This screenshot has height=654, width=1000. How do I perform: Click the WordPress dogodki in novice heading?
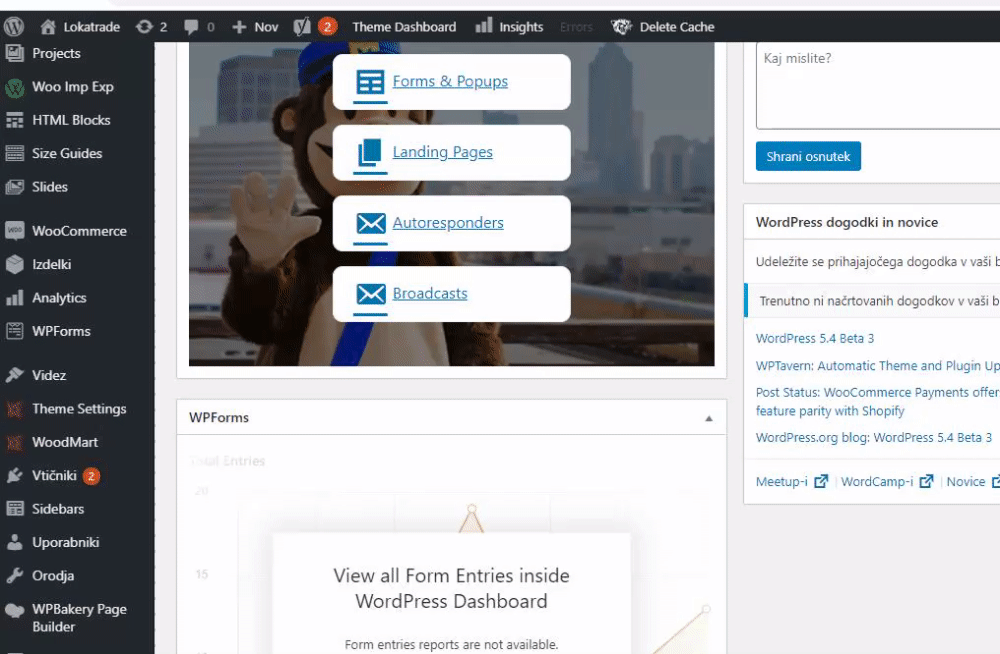coord(846,222)
